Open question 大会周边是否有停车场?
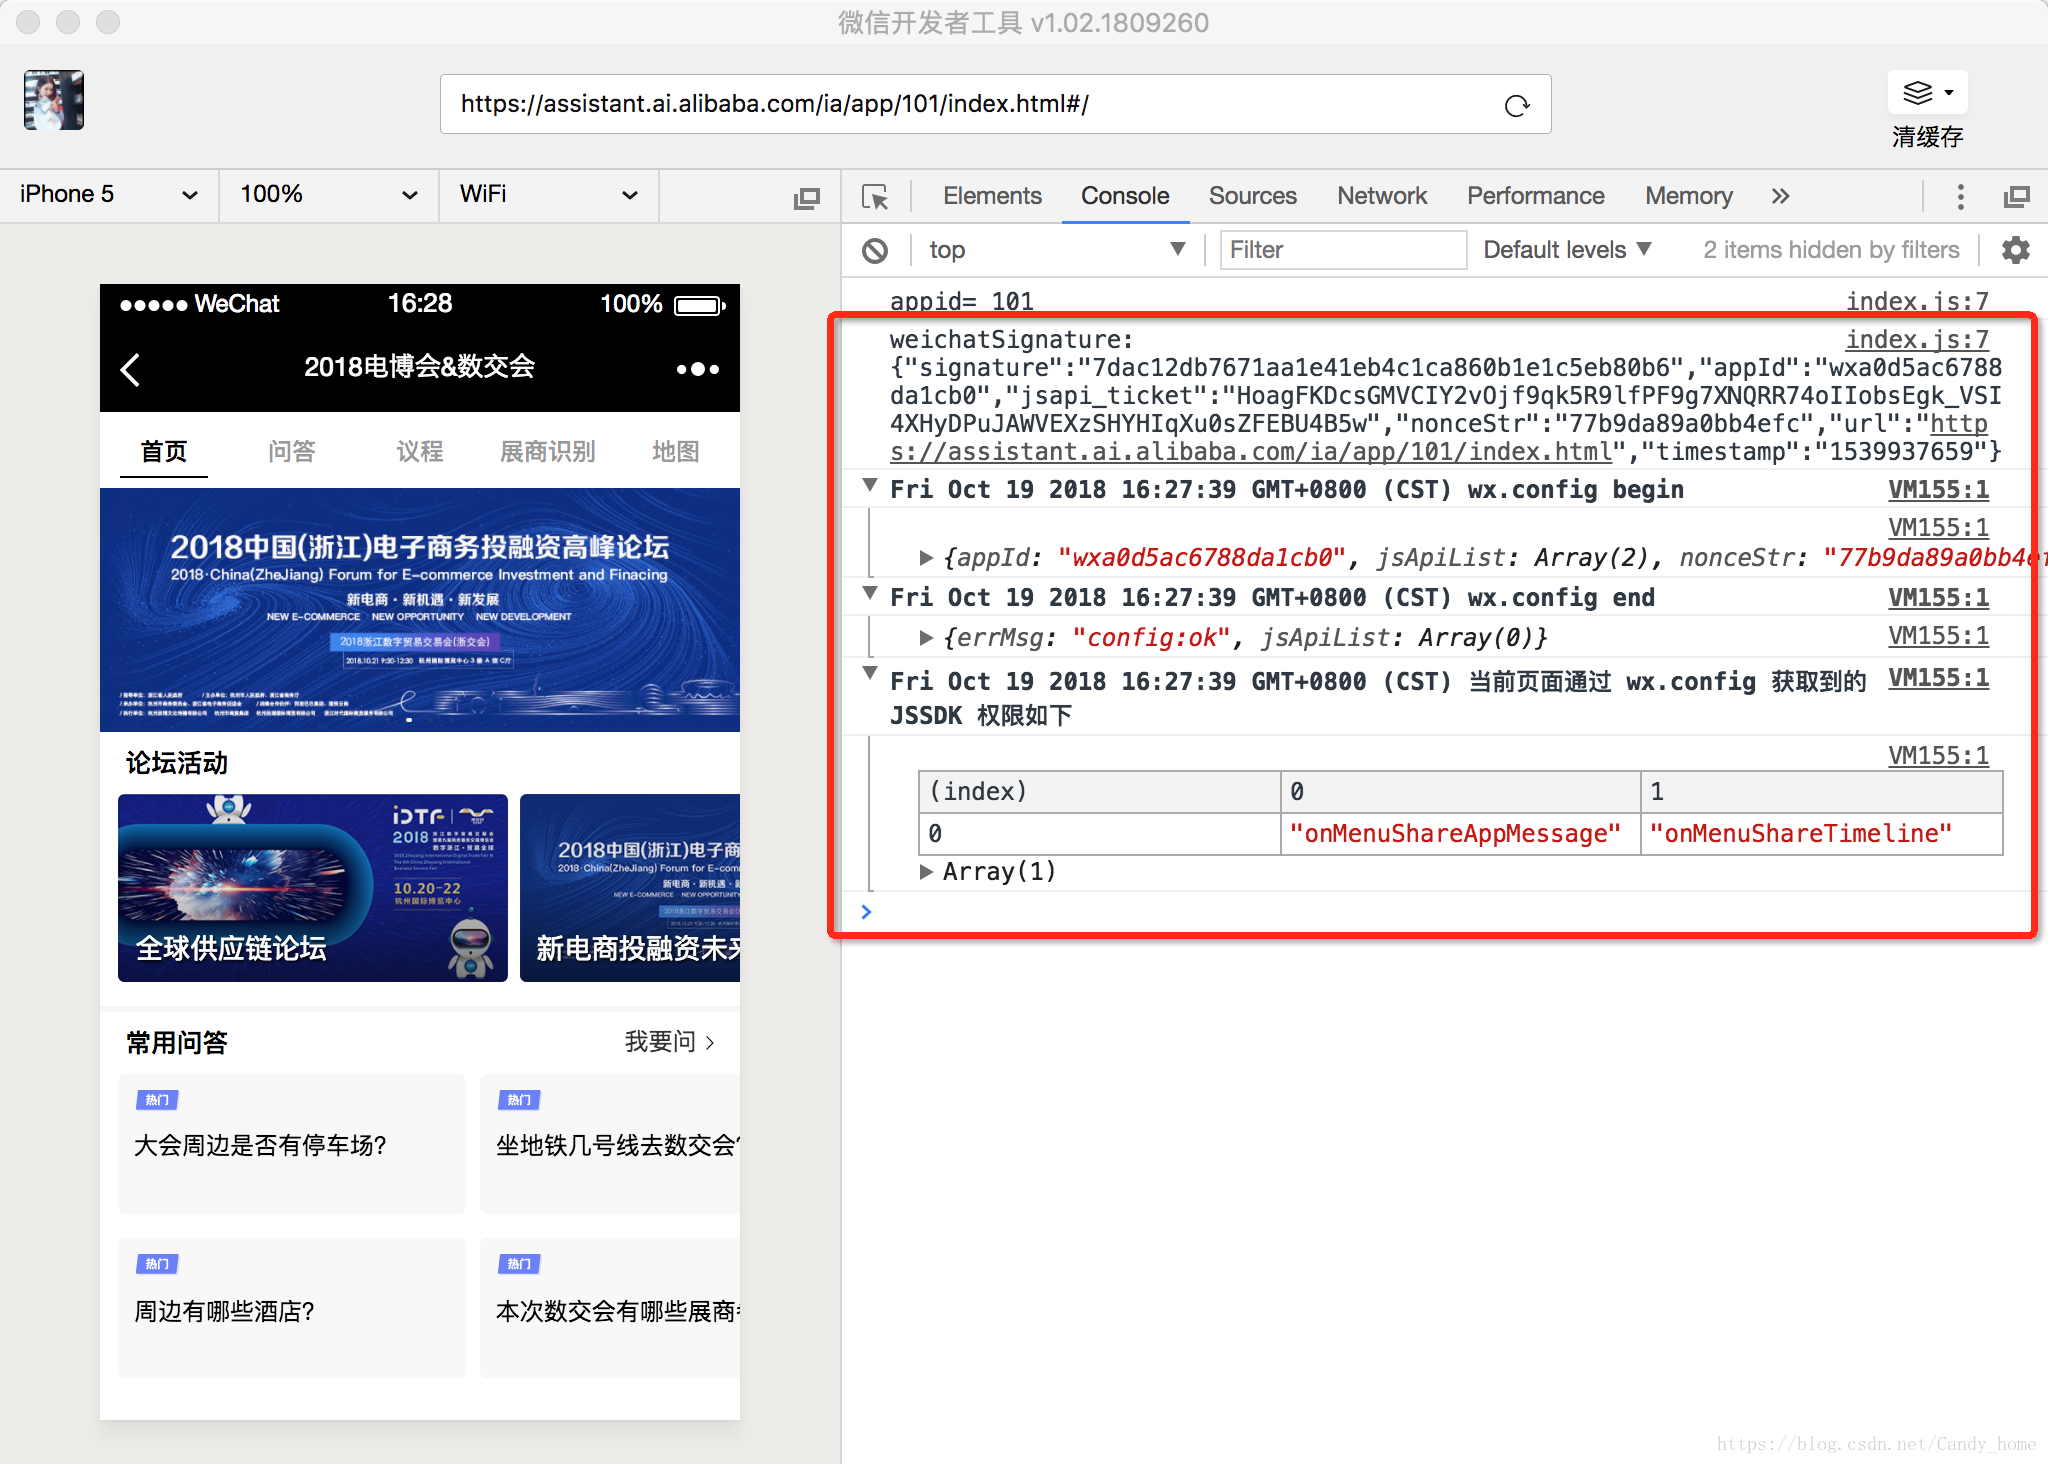This screenshot has width=2048, height=1464. point(292,1144)
